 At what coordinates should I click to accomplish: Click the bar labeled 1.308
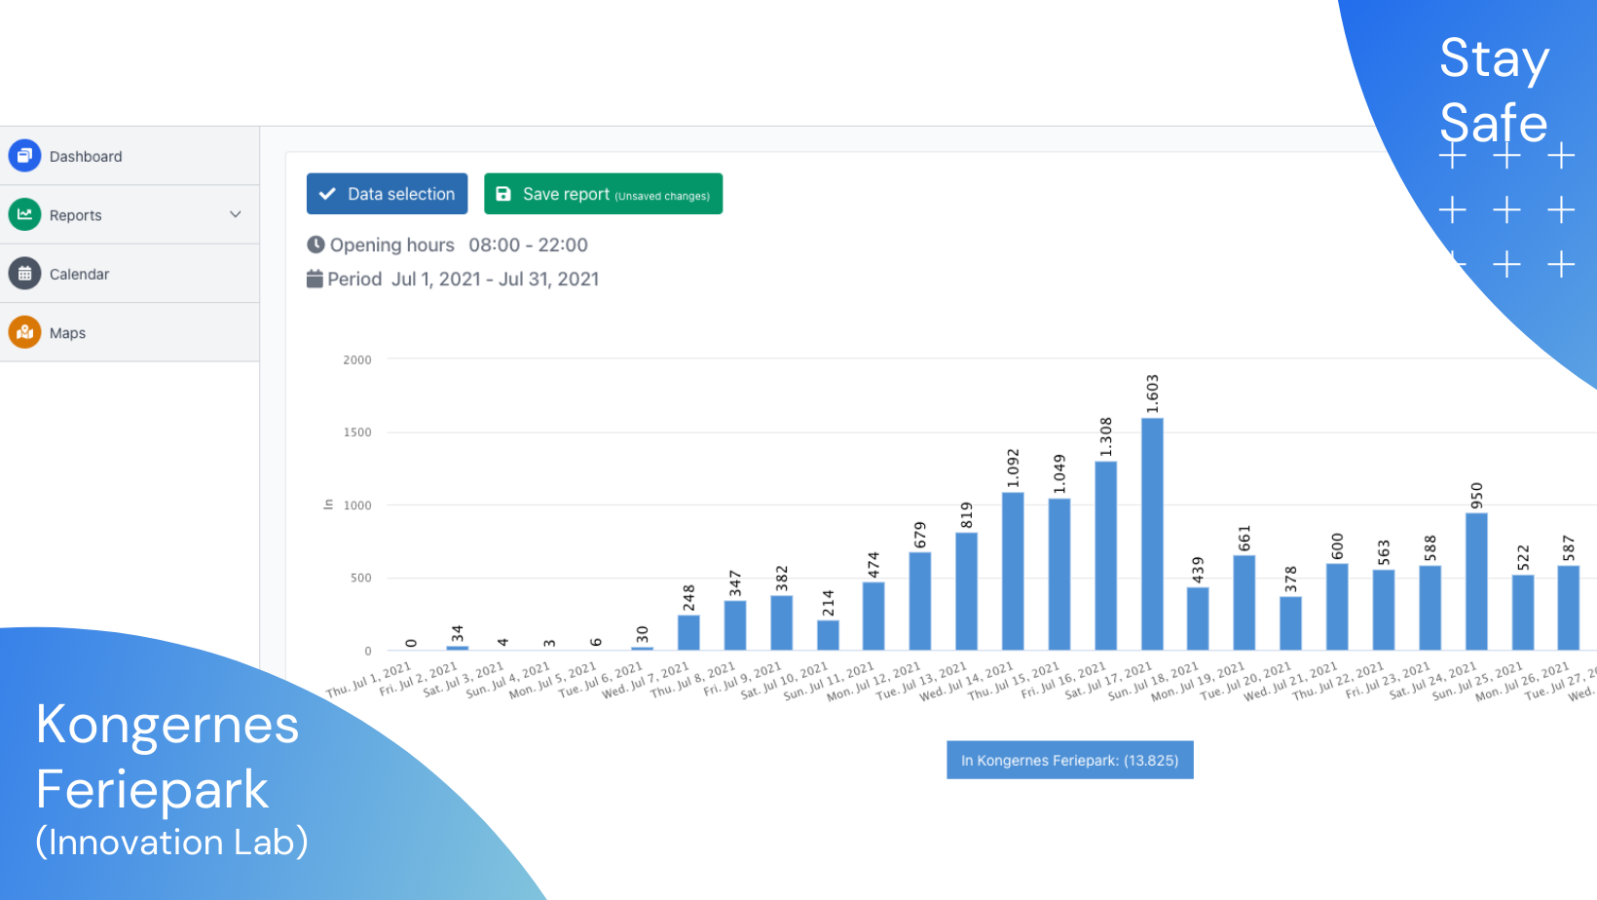(1105, 555)
